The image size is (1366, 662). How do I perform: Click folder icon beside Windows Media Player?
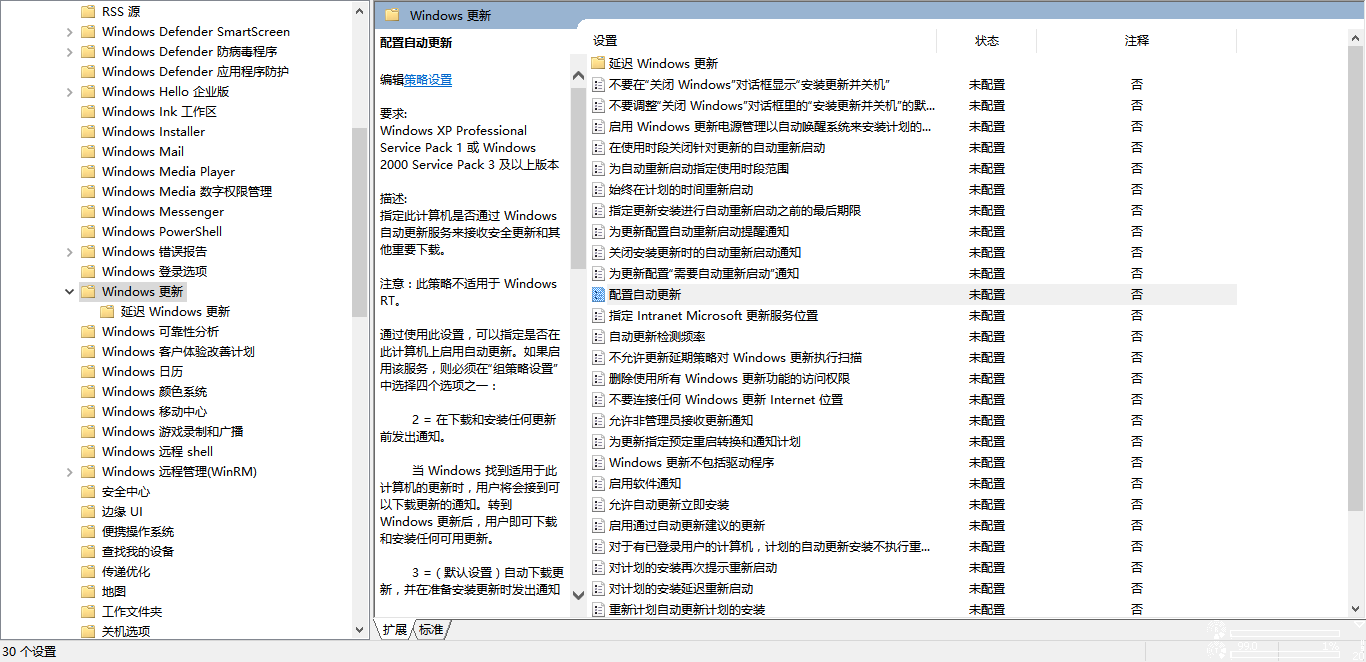[88, 172]
